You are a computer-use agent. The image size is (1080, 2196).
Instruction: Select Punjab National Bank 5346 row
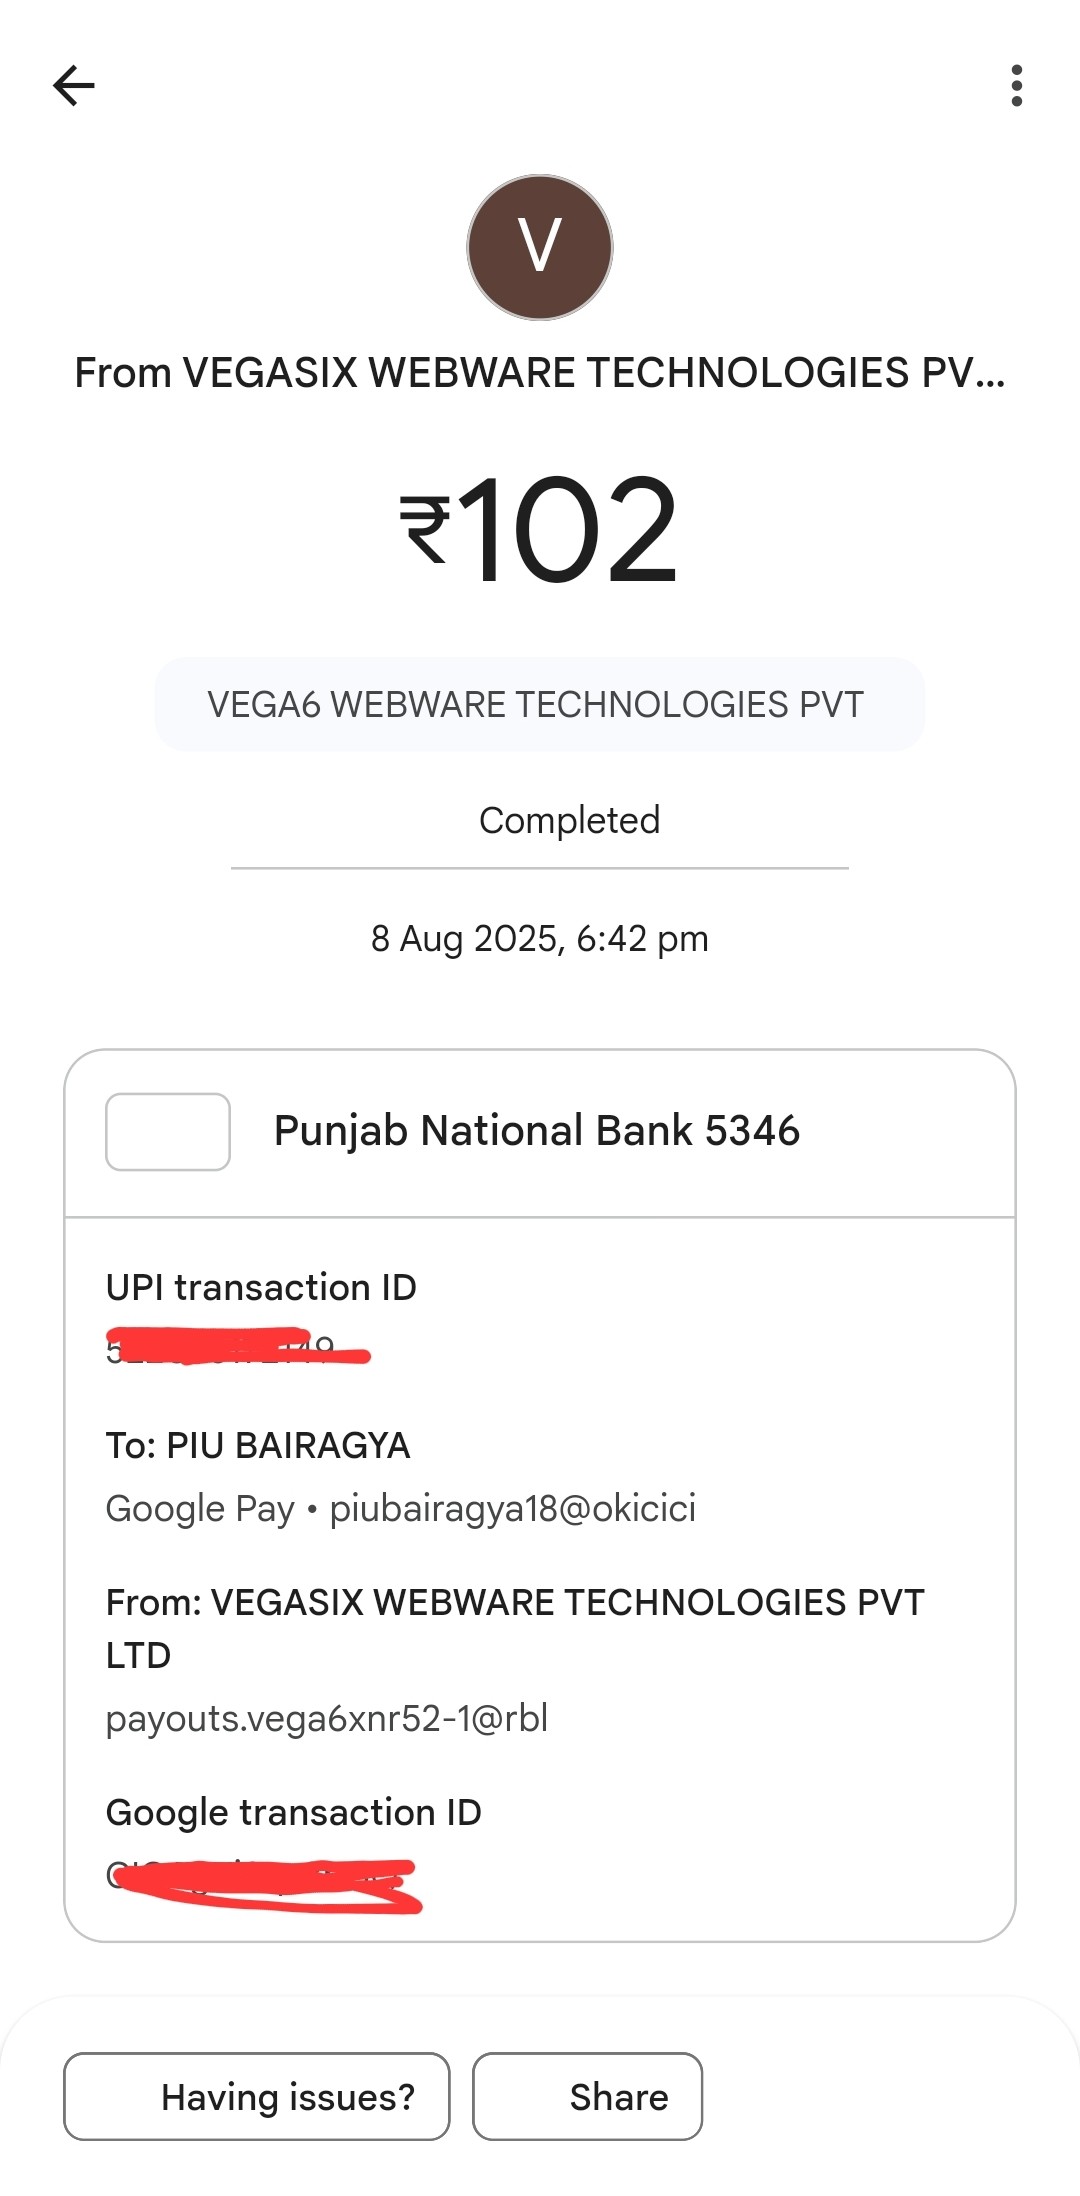click(x=537, y=1131)
